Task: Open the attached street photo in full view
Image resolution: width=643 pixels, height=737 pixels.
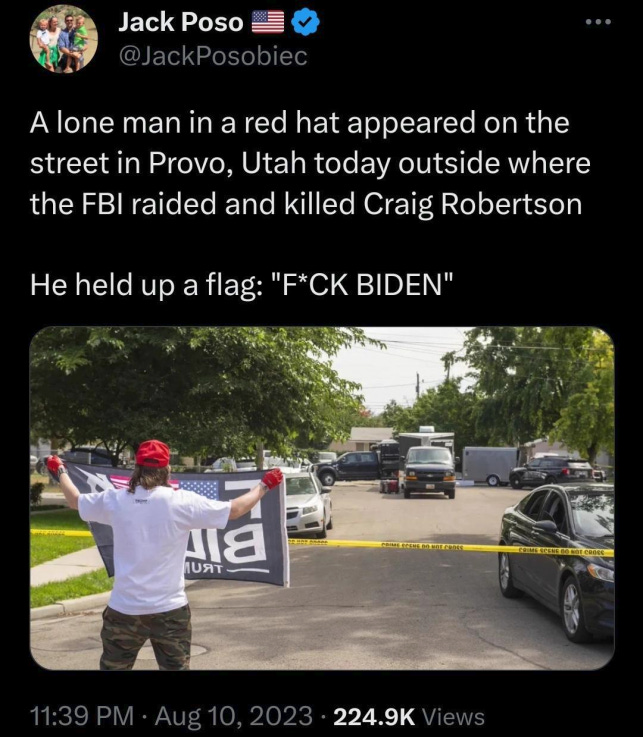Action: pos(322,498)
